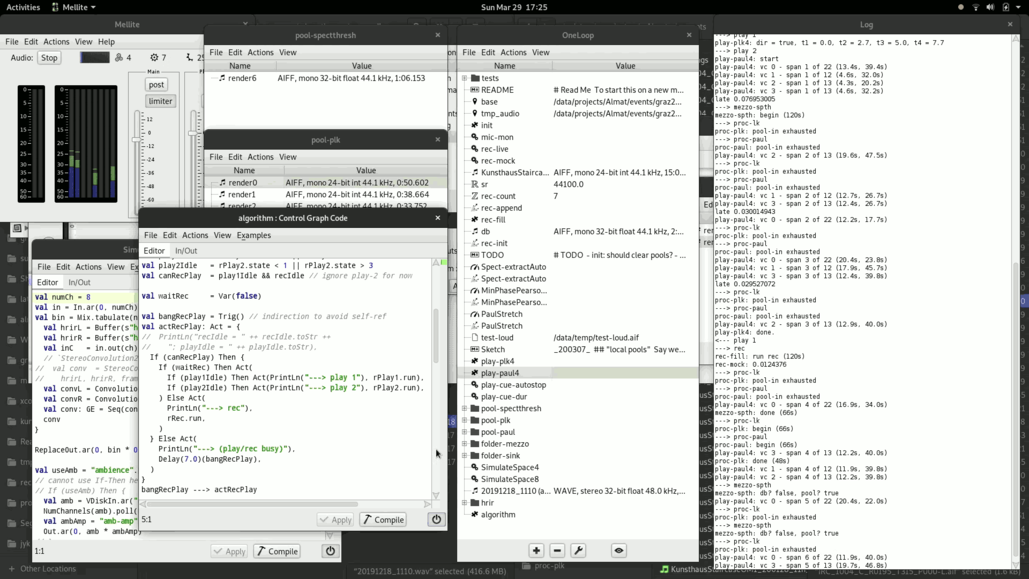
Task: Toggle the limiter button in Mellite mixer
Action: click(x=160, y=101)
